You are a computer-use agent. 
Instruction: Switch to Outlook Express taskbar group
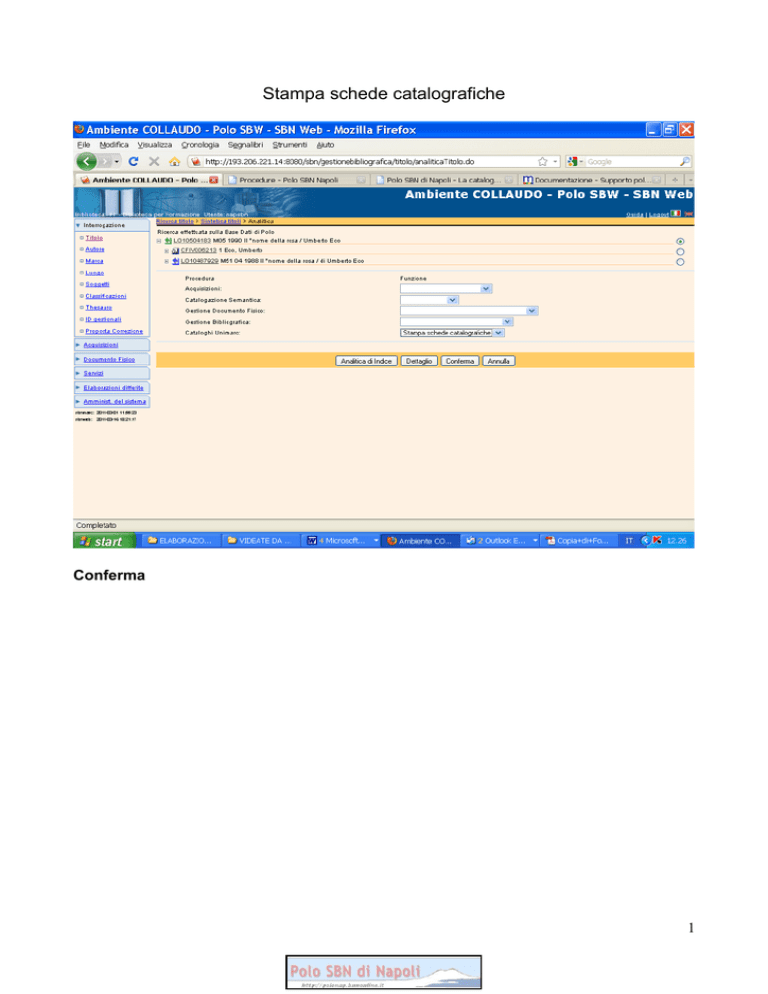(500, 541)
